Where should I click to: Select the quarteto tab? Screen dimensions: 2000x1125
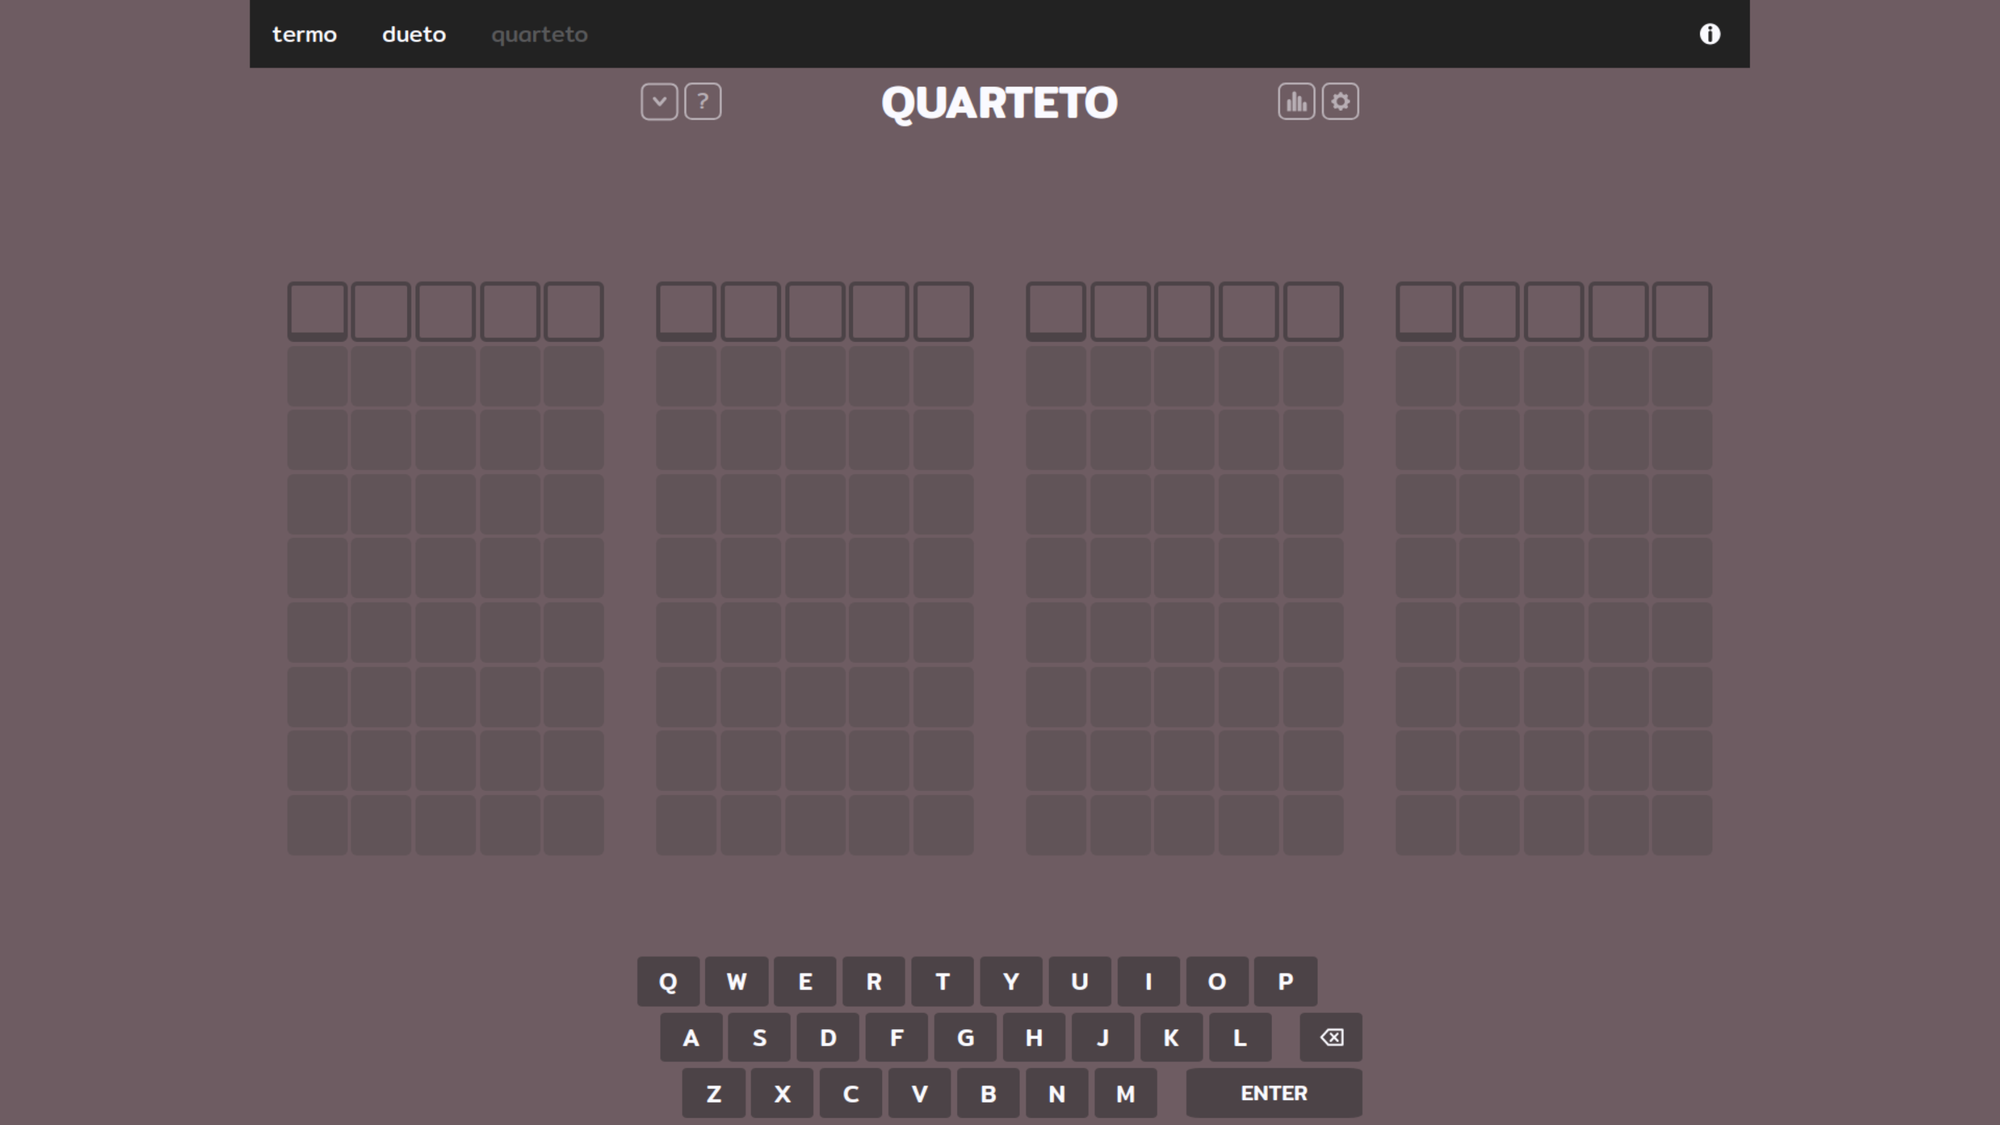[539, 34]
